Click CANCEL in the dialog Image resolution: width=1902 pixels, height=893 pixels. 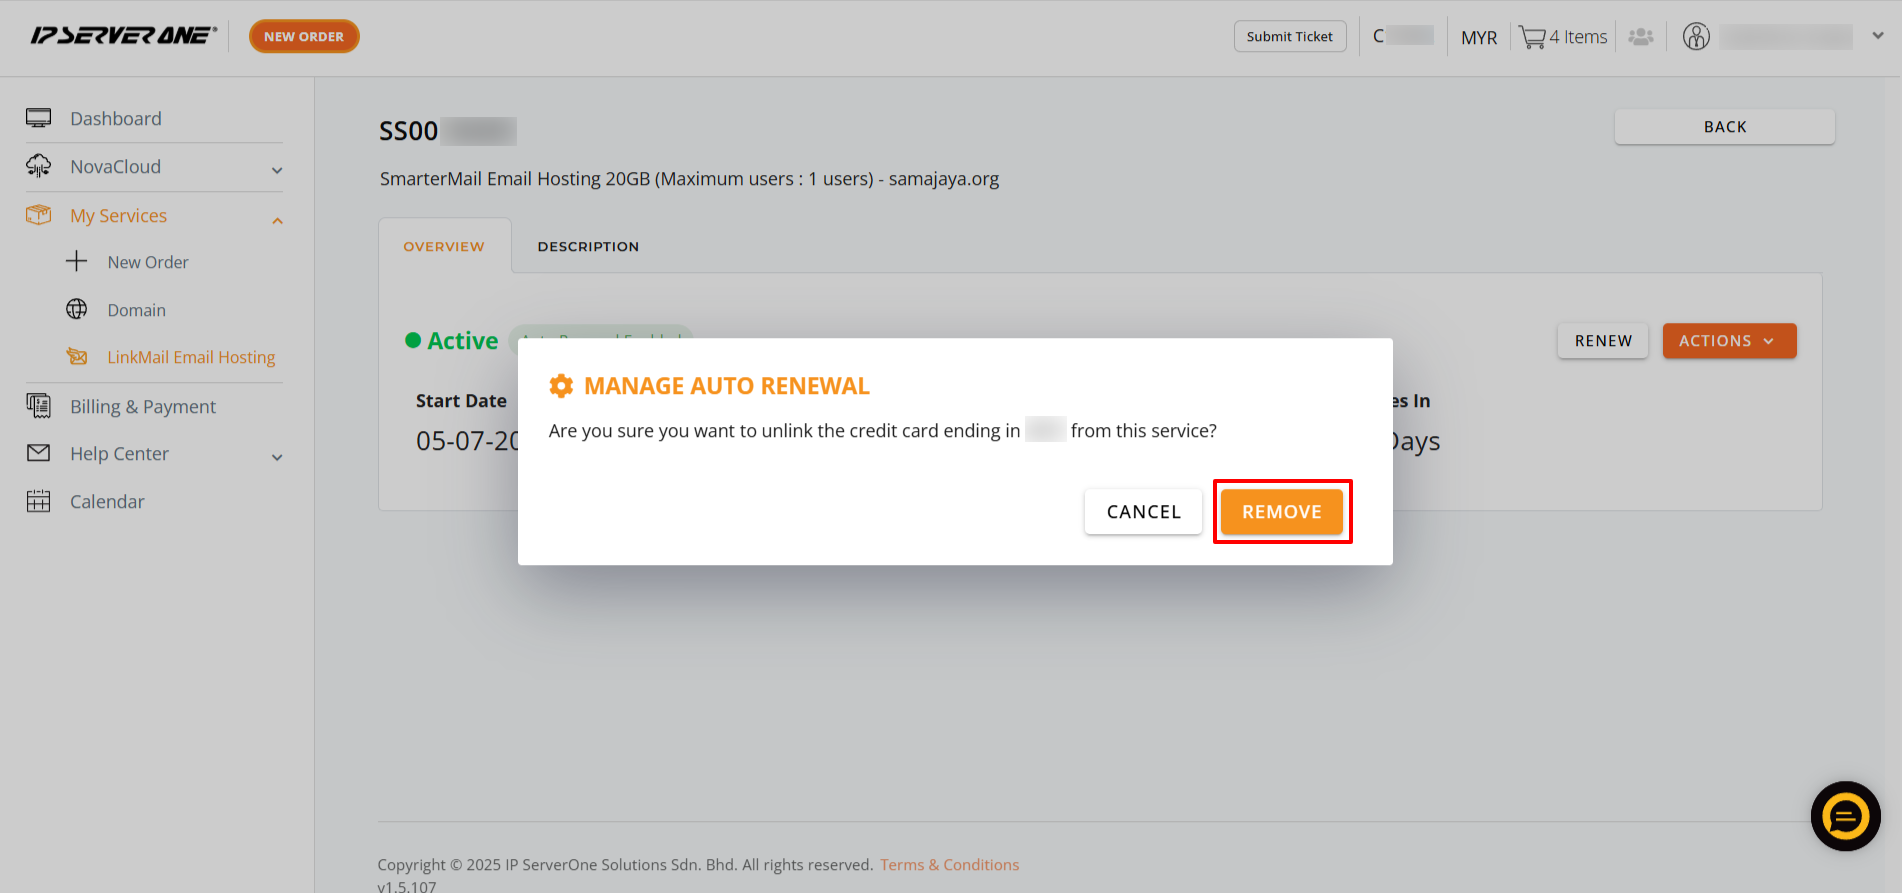1143,512
